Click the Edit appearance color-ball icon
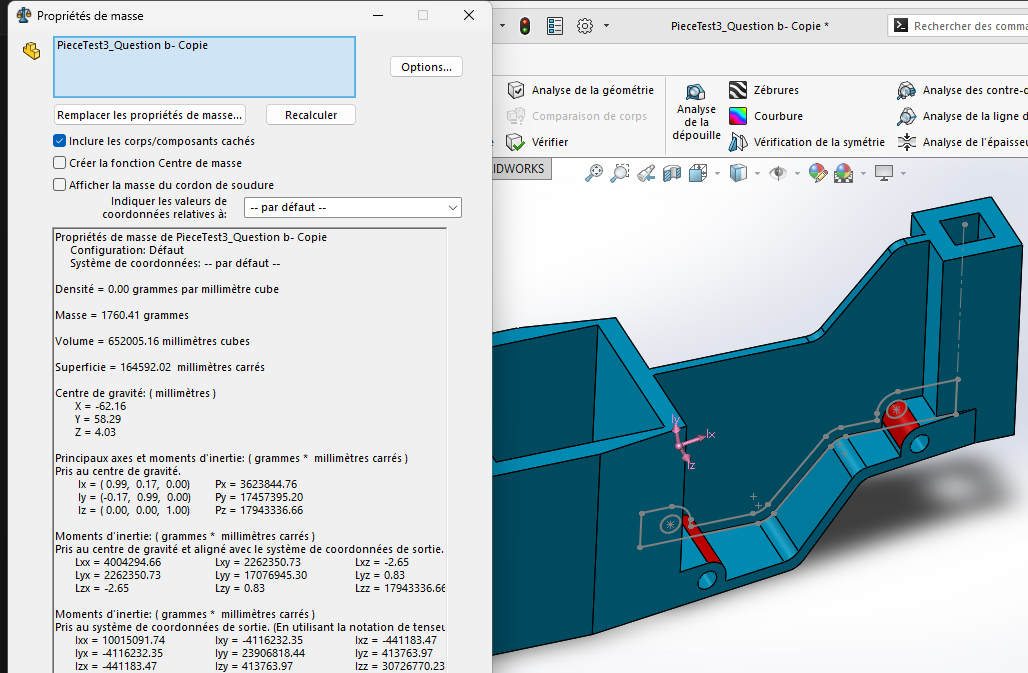 [x=817, y=173]
